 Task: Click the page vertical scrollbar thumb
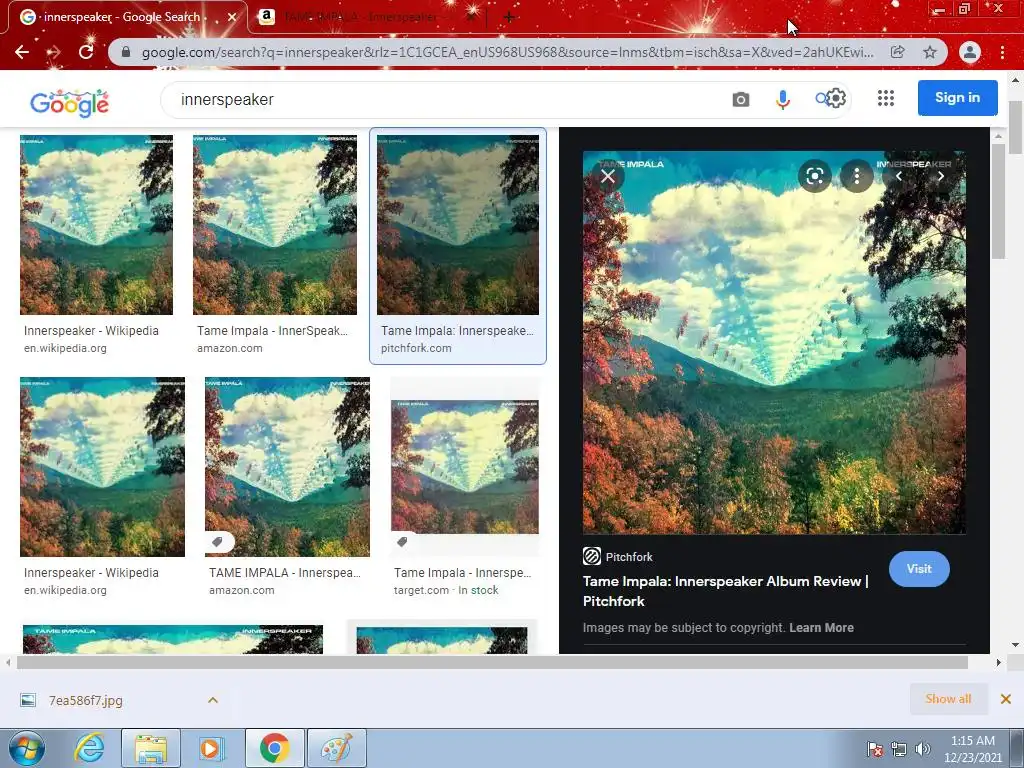coord(1016,127)
